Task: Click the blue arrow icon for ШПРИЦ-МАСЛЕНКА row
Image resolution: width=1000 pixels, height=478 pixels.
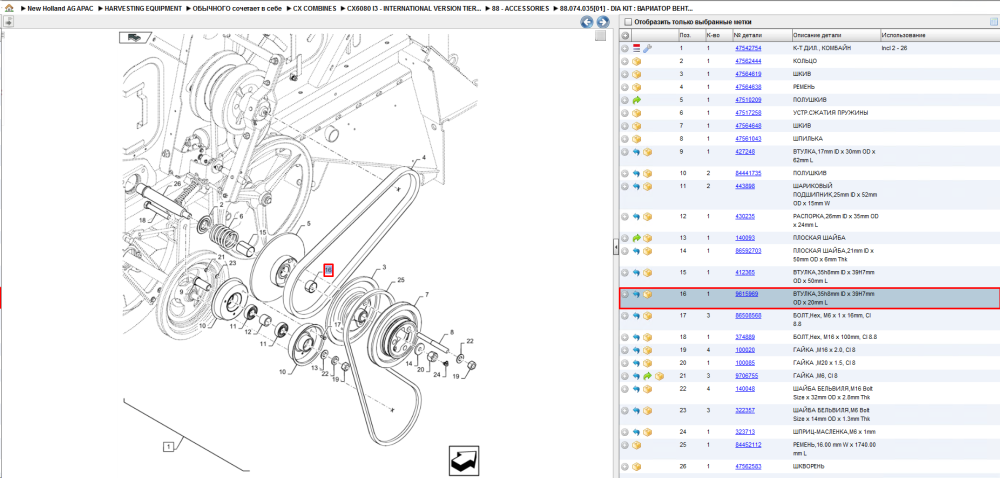Action: point(636,431)
